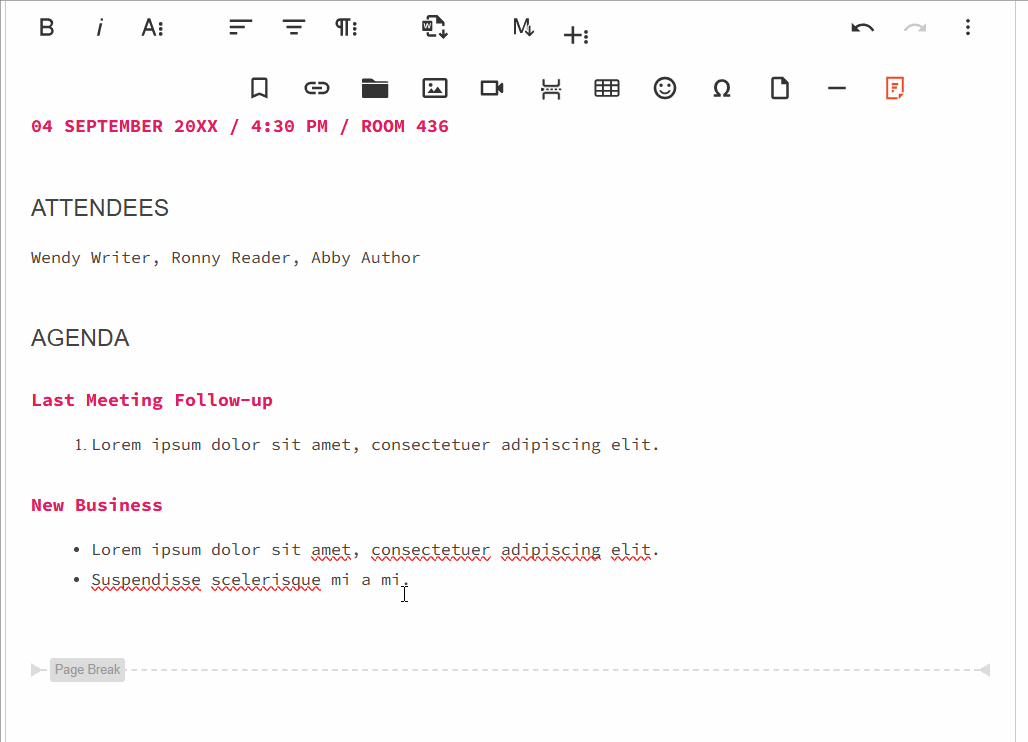Open the emoticons picker
Screen dimensions: 1028x742
point(665,88)
